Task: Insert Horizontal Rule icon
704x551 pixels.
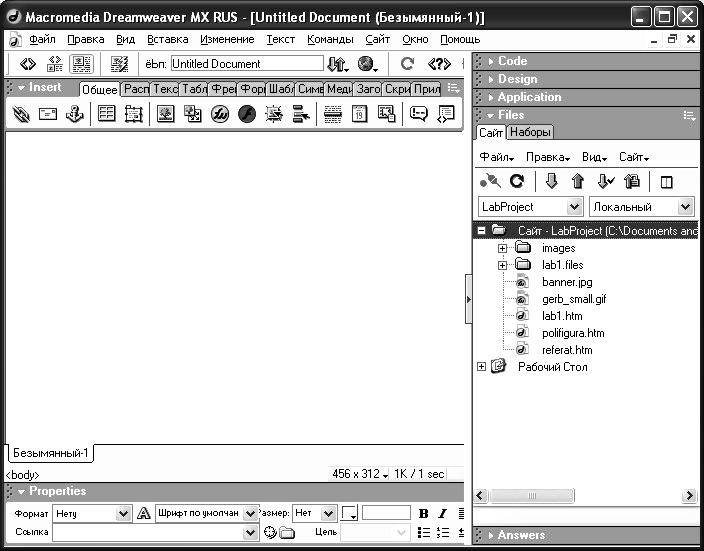Action: pos(333,114)
